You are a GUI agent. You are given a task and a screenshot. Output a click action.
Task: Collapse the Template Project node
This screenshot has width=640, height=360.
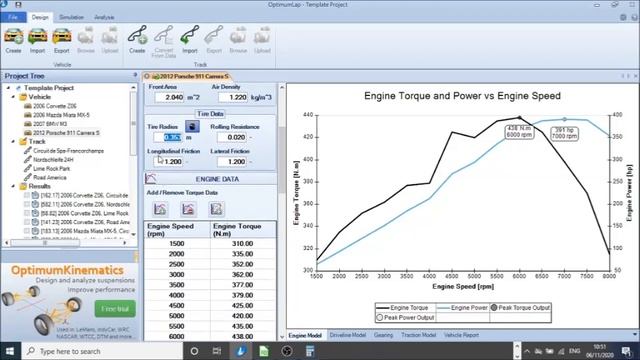[8, 88]
